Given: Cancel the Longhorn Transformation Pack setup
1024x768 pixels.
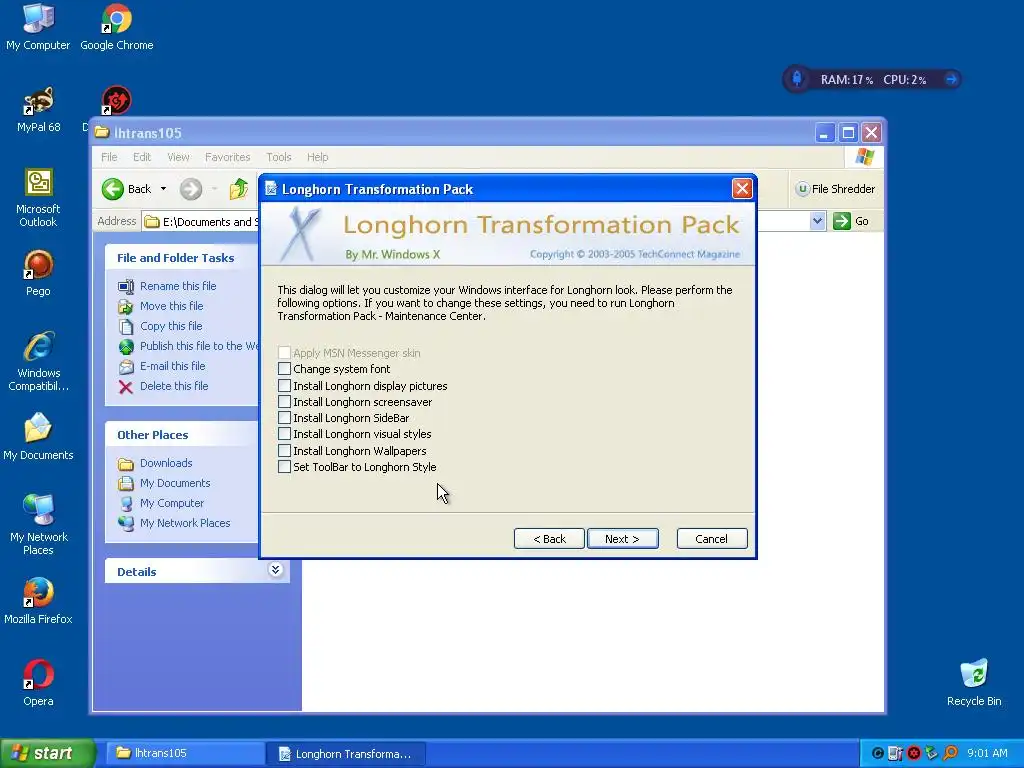Looking at the screenshot, I should 712,539.
